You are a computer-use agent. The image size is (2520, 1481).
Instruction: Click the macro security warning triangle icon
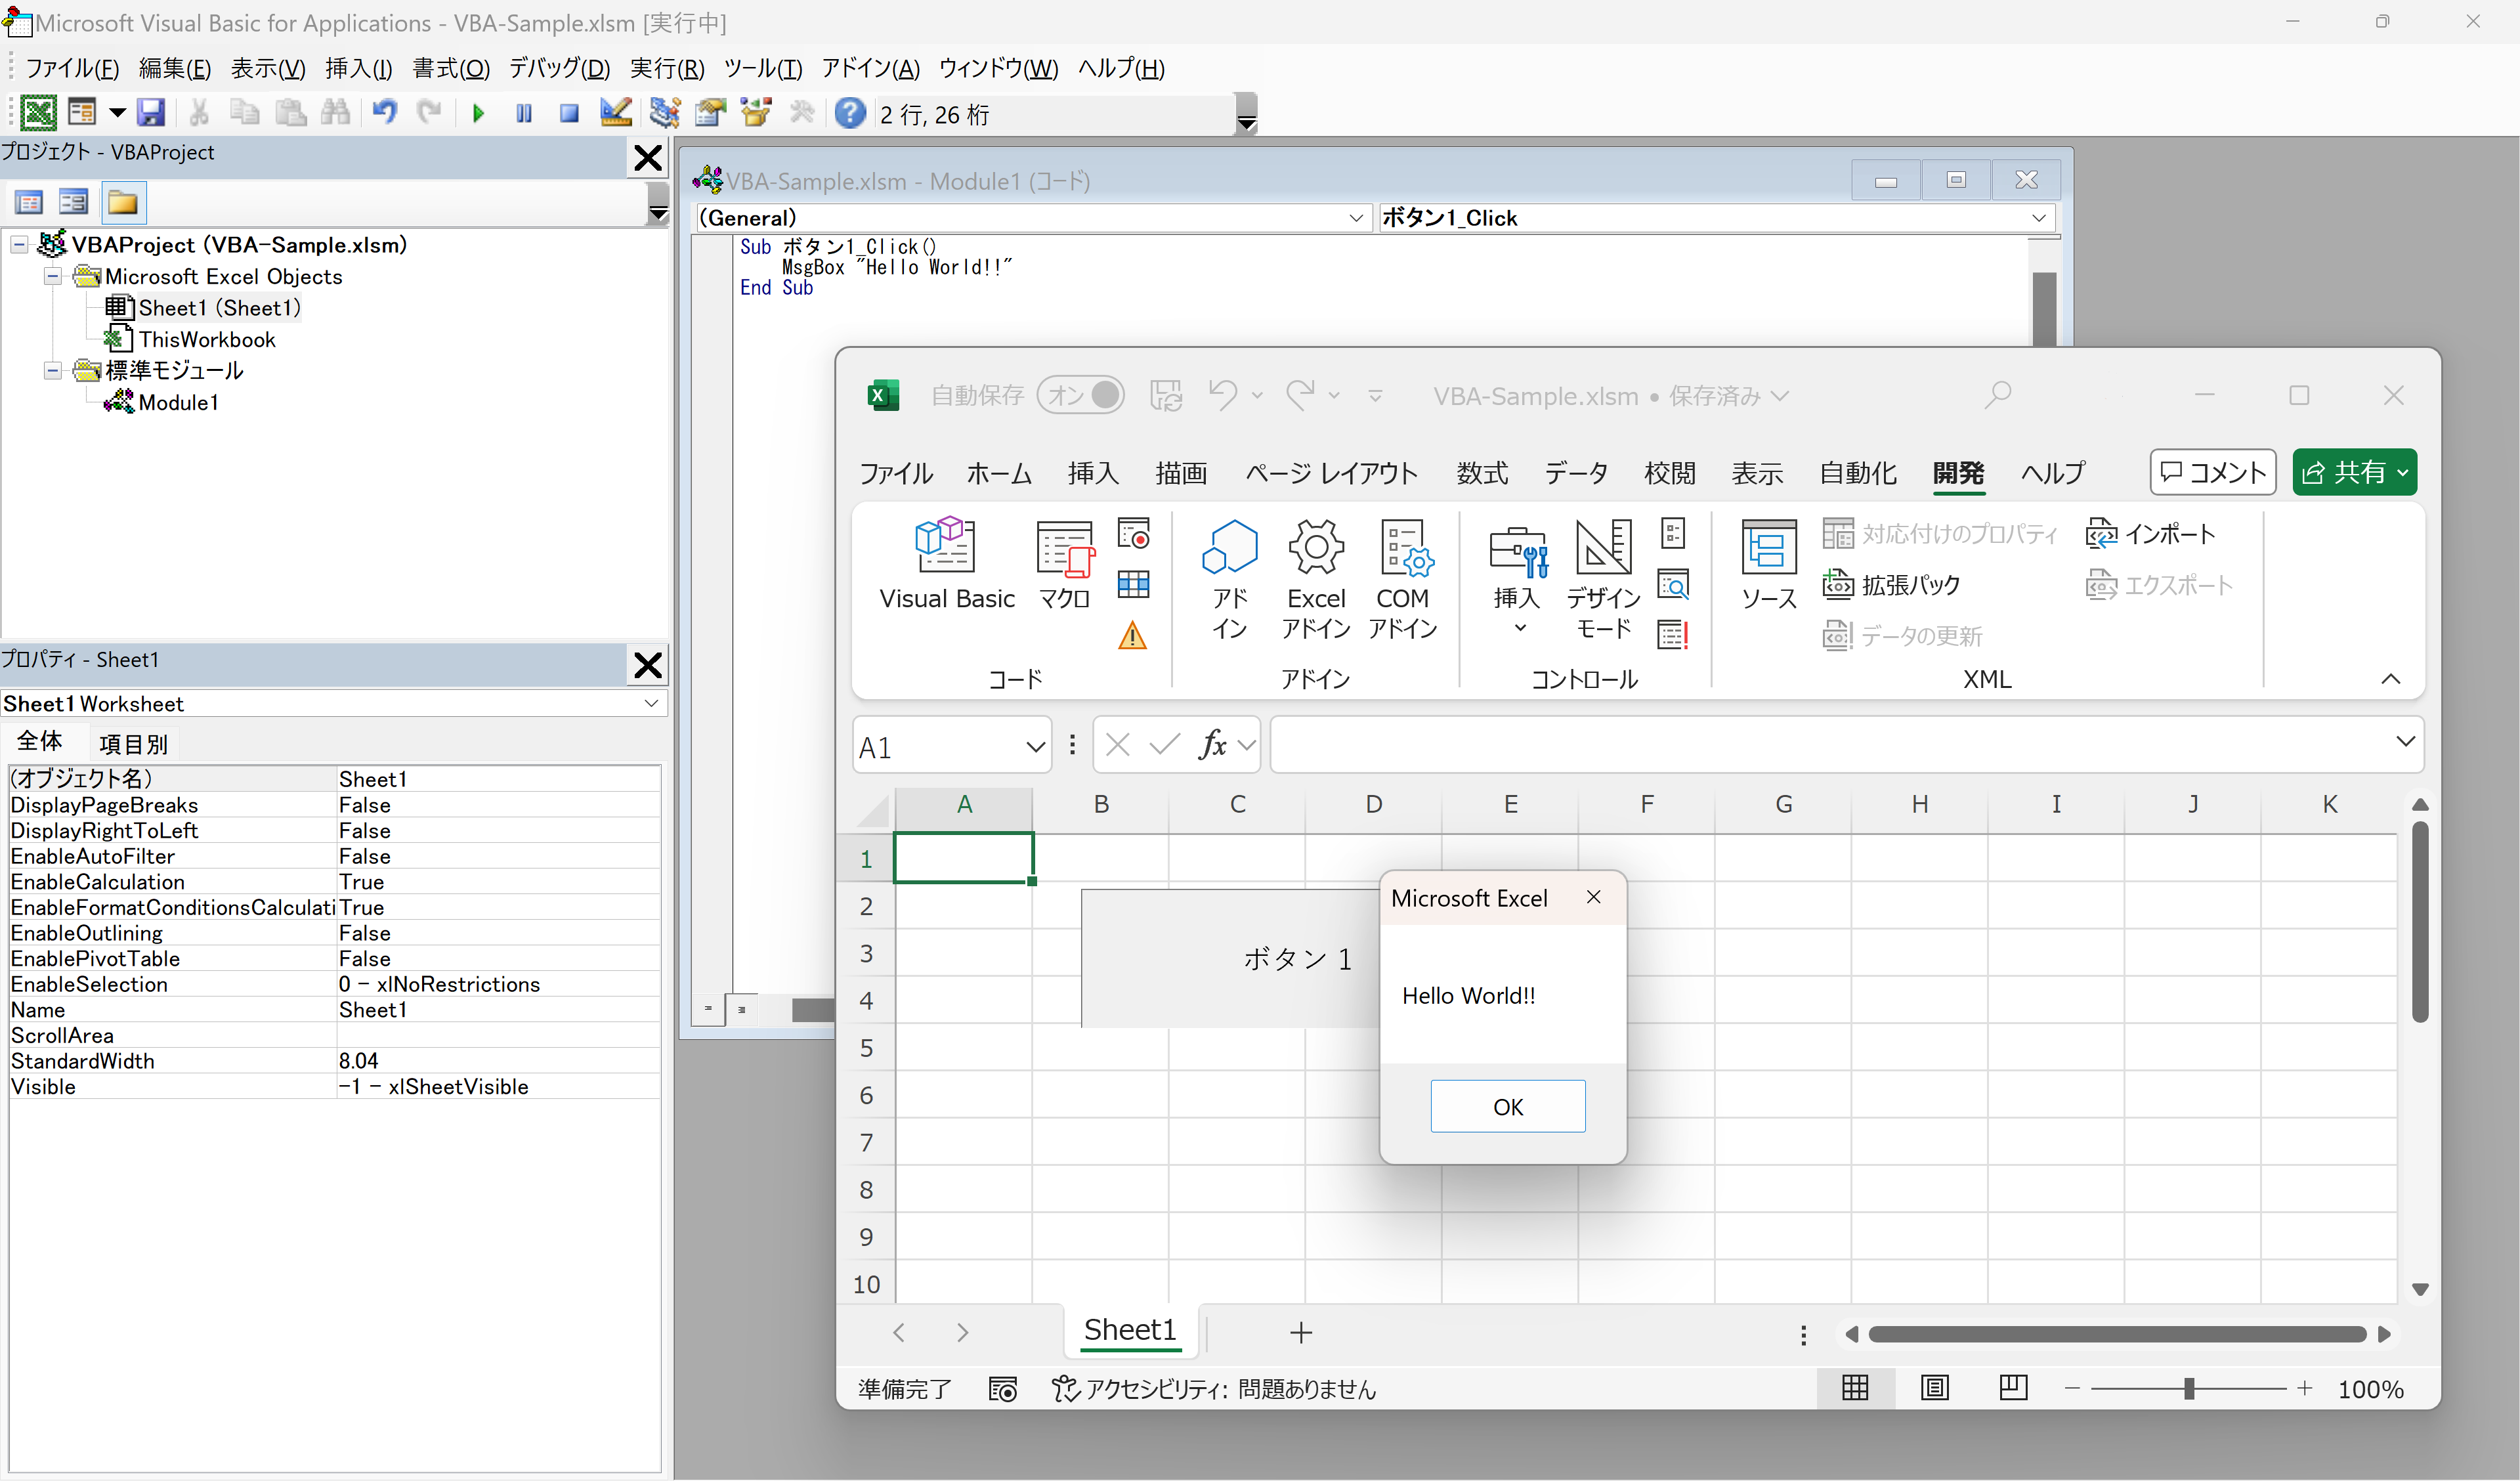pos(1132,636)
